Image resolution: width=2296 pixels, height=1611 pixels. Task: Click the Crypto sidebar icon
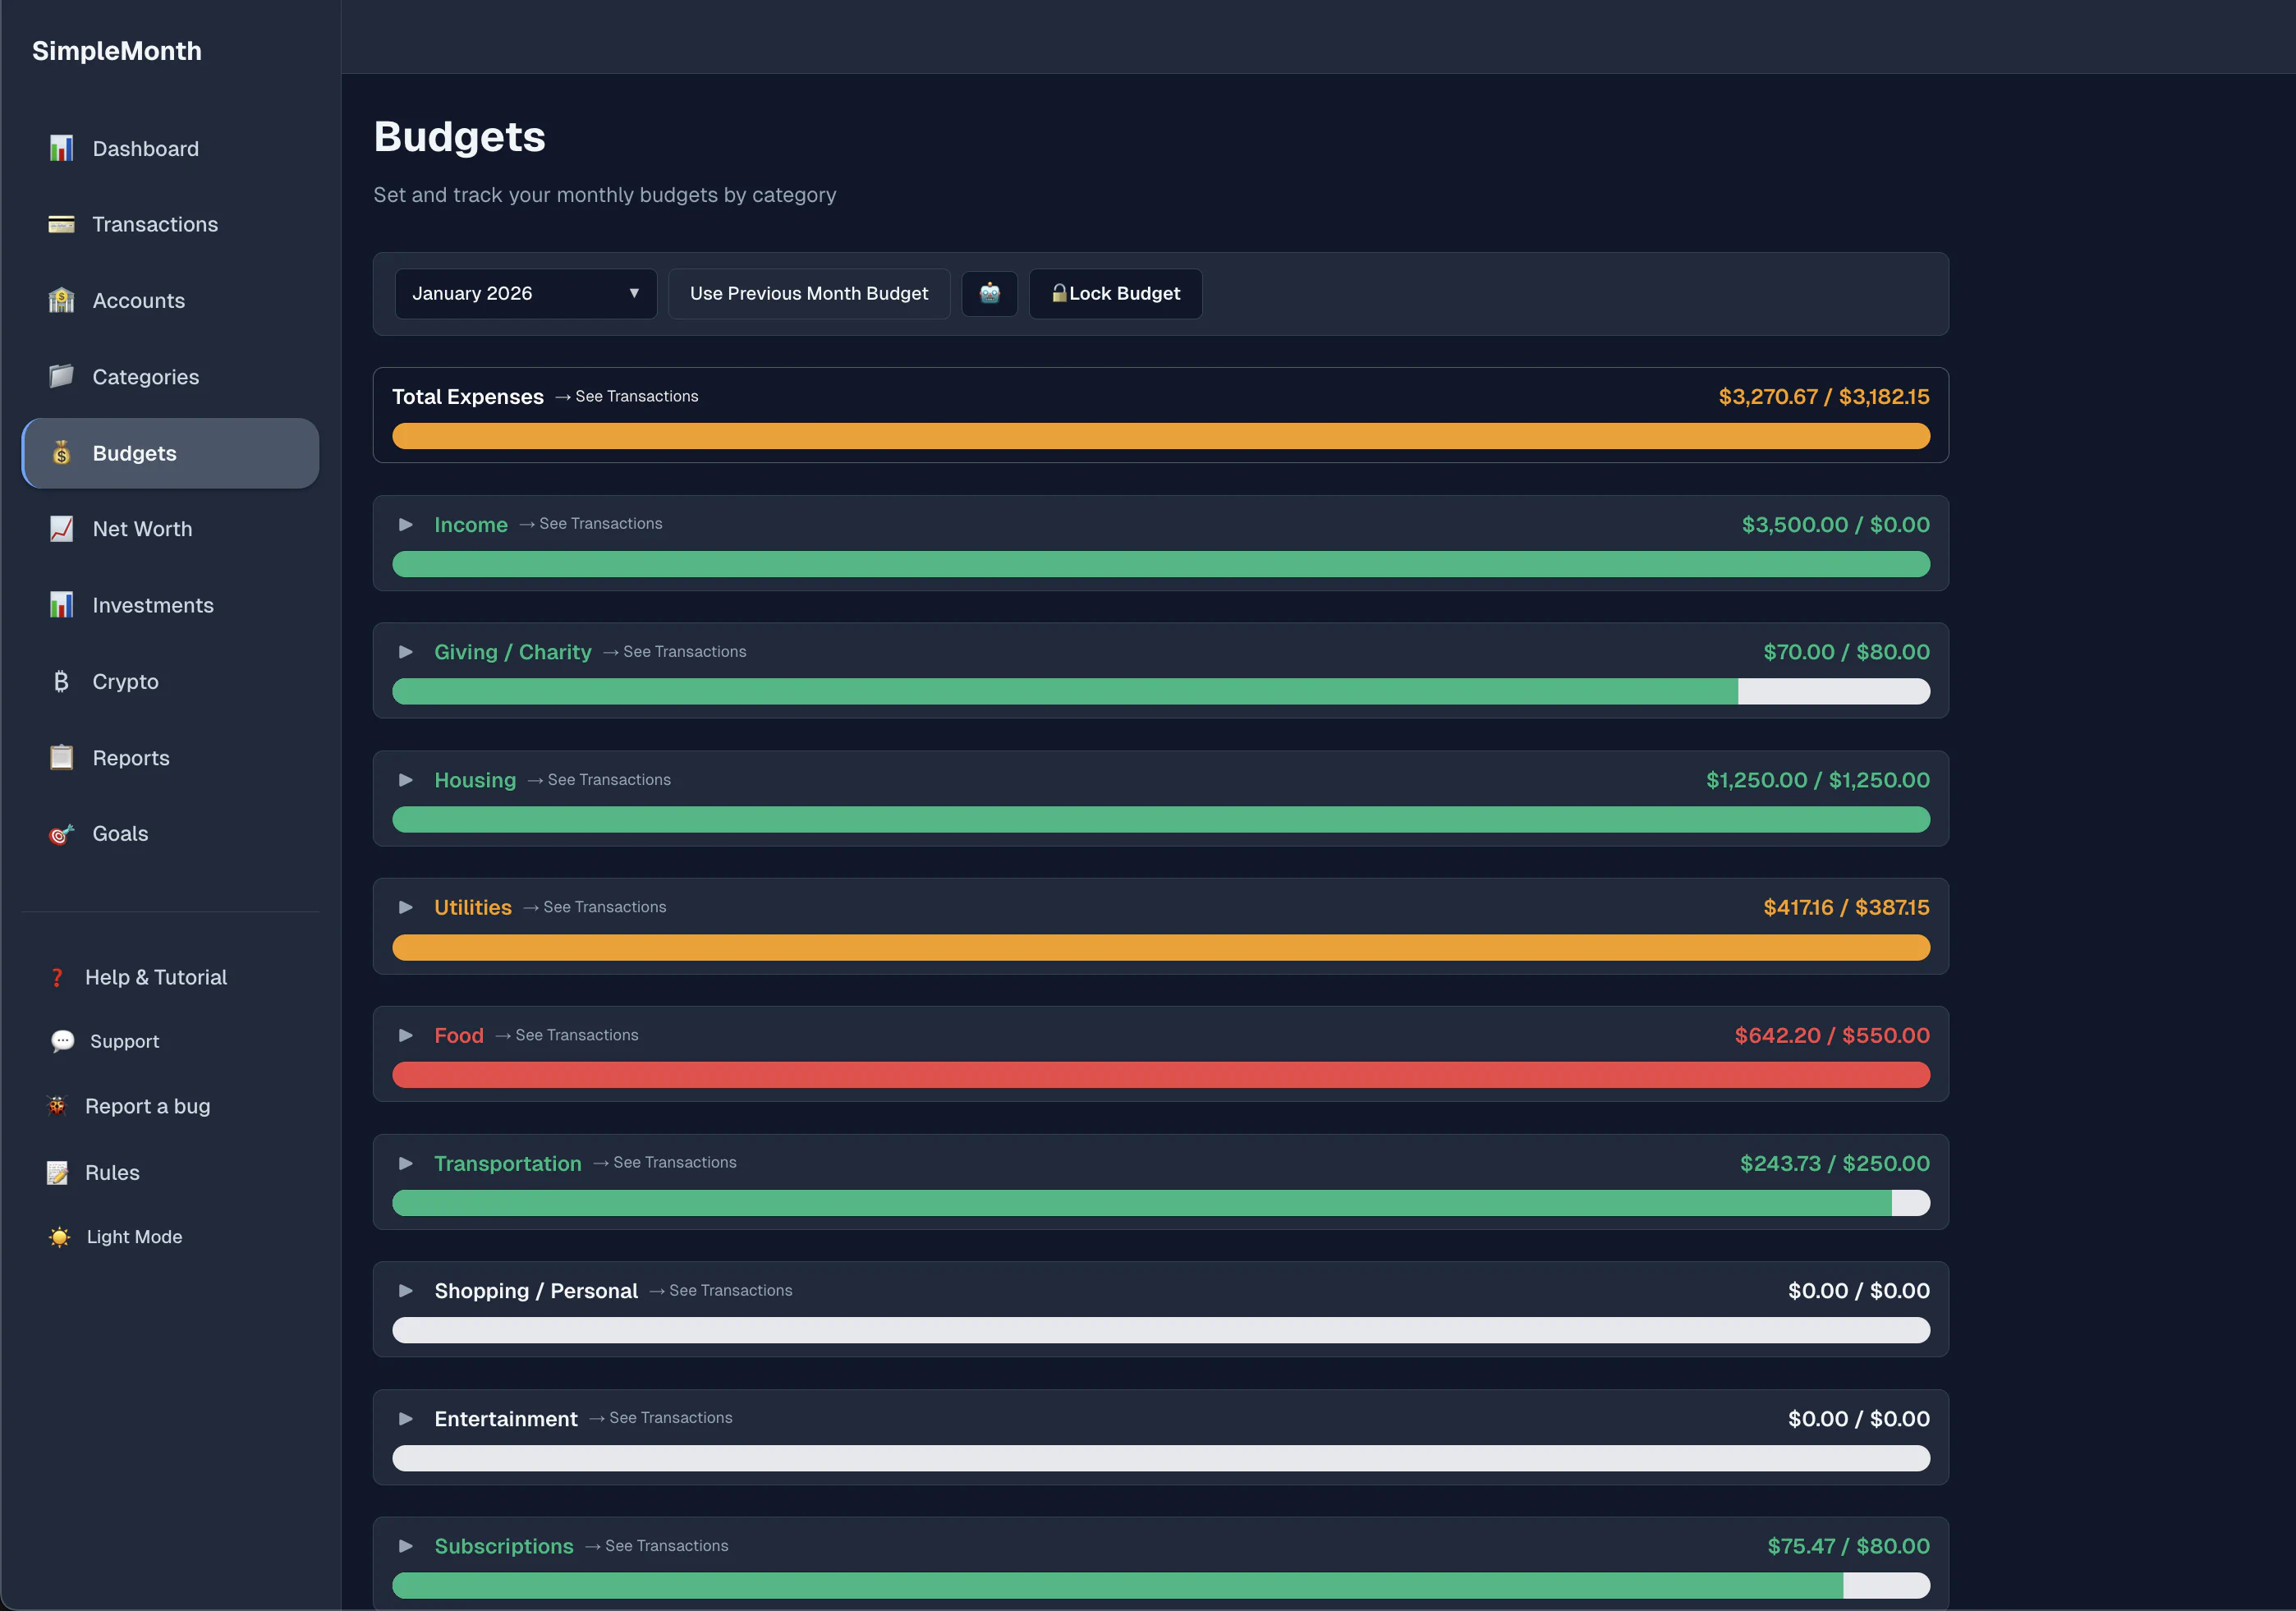coord(61,681)
